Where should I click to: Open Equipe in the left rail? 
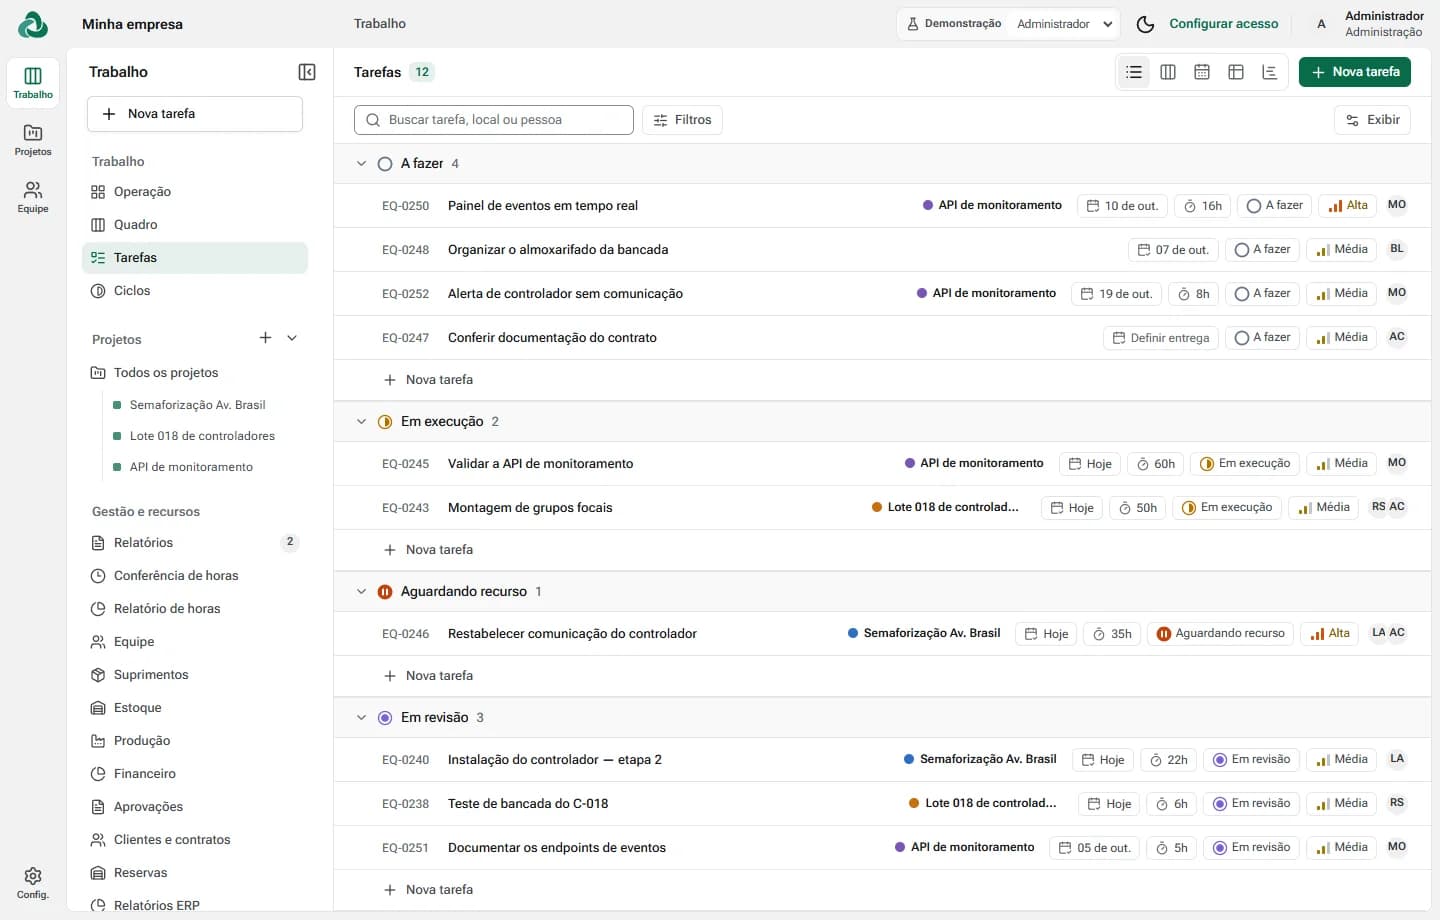click(x=33, y=197)
